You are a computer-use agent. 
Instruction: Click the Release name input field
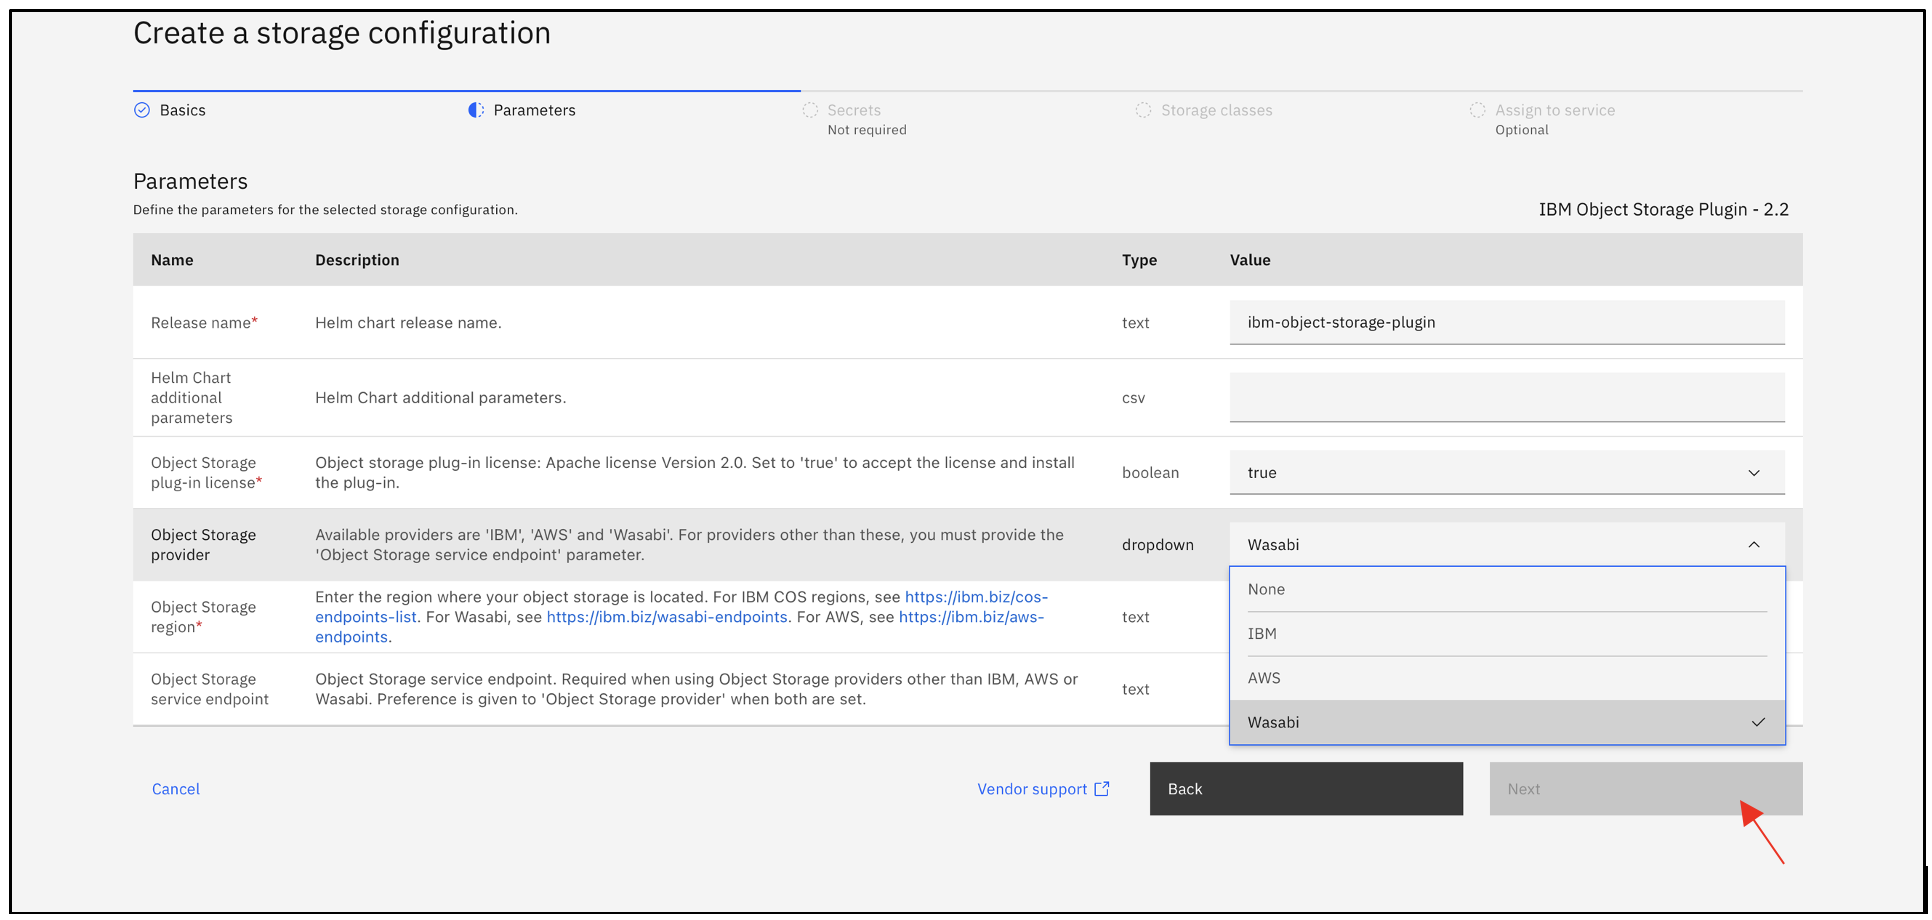tap(1507, 322)
